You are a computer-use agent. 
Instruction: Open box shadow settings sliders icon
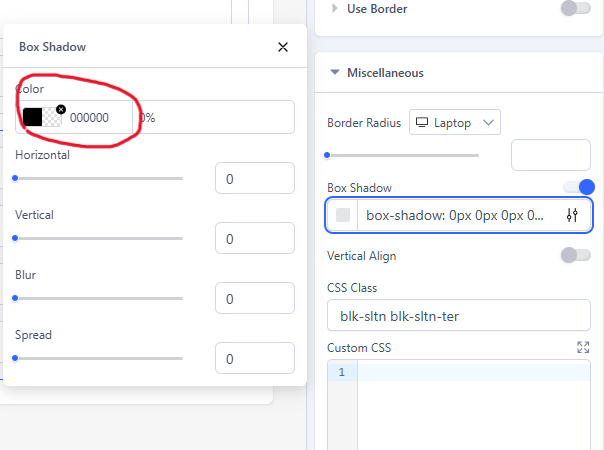click(x=572, y=215)
